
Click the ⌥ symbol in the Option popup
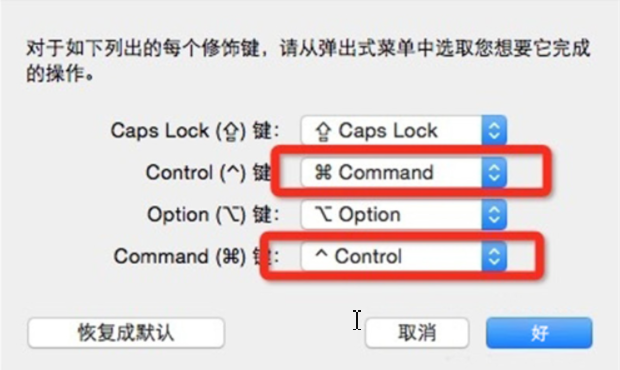[x=323, y=214]
